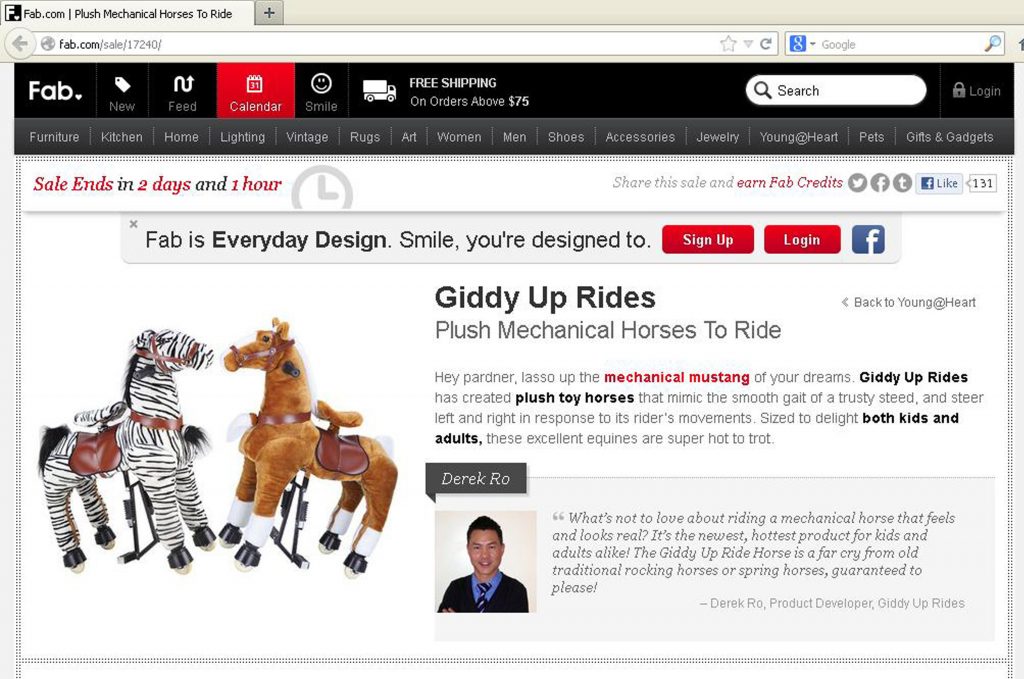This screenshot has height=679, width=1024.
Task: Close the Everyday Design banner
Action: pos(133,224)
